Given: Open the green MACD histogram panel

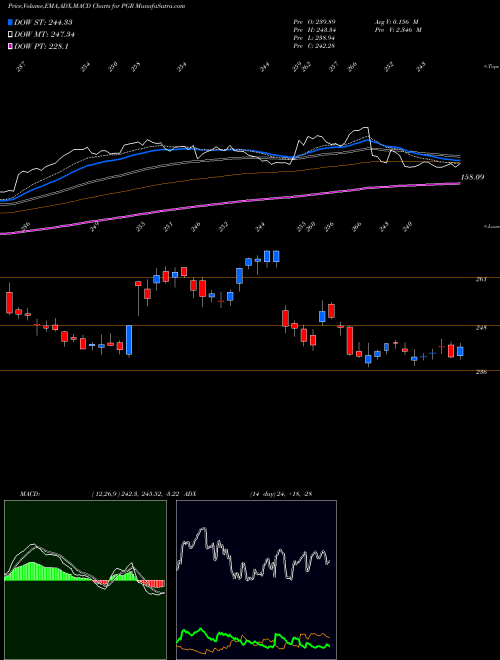Looking at the screenshot, I should (85, 580).
